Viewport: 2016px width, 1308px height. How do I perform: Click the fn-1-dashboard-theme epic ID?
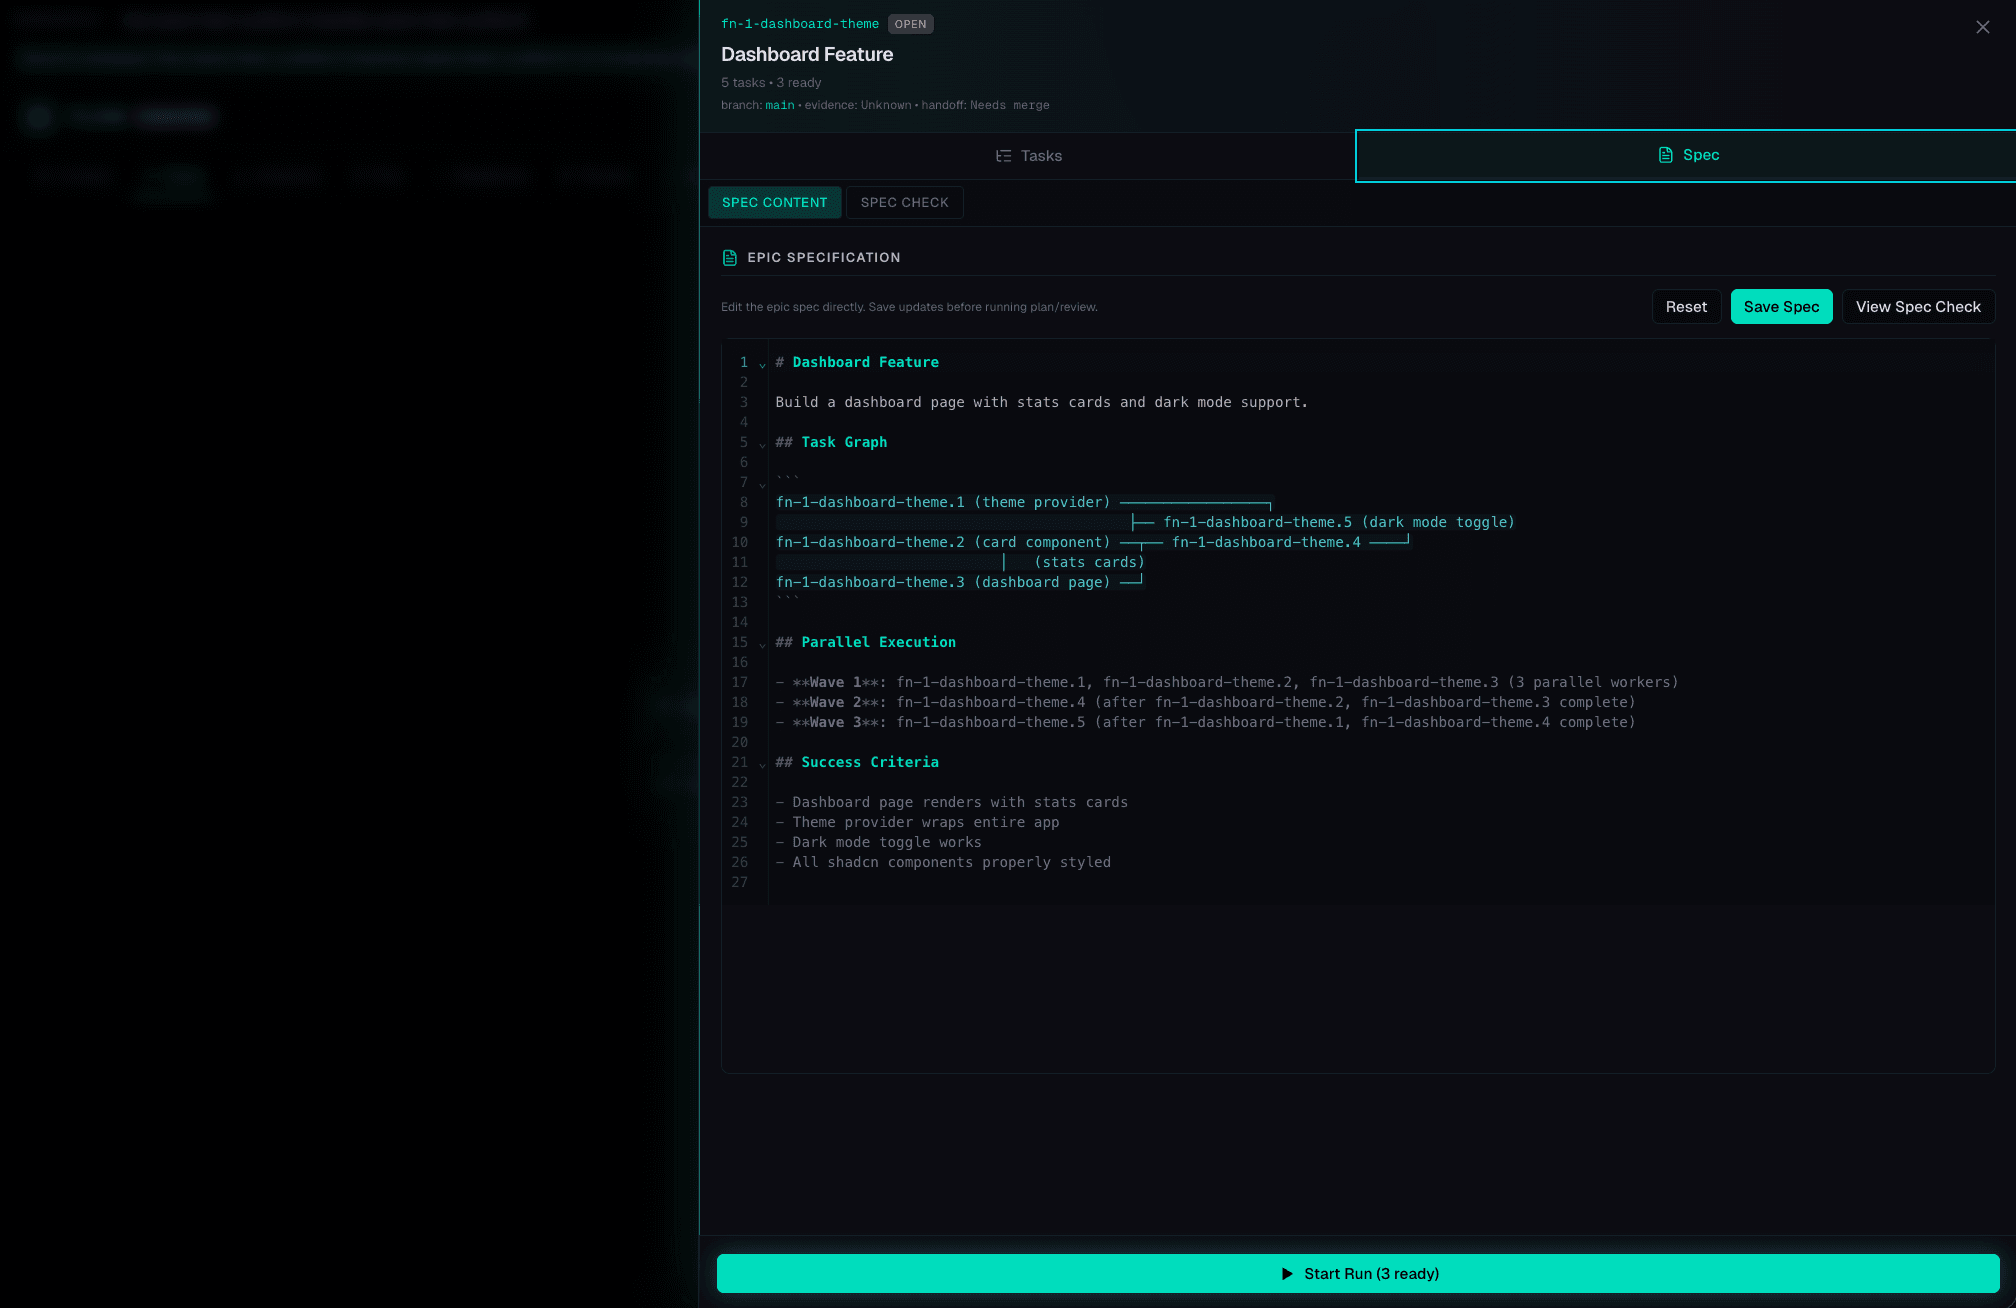[800, 24]
